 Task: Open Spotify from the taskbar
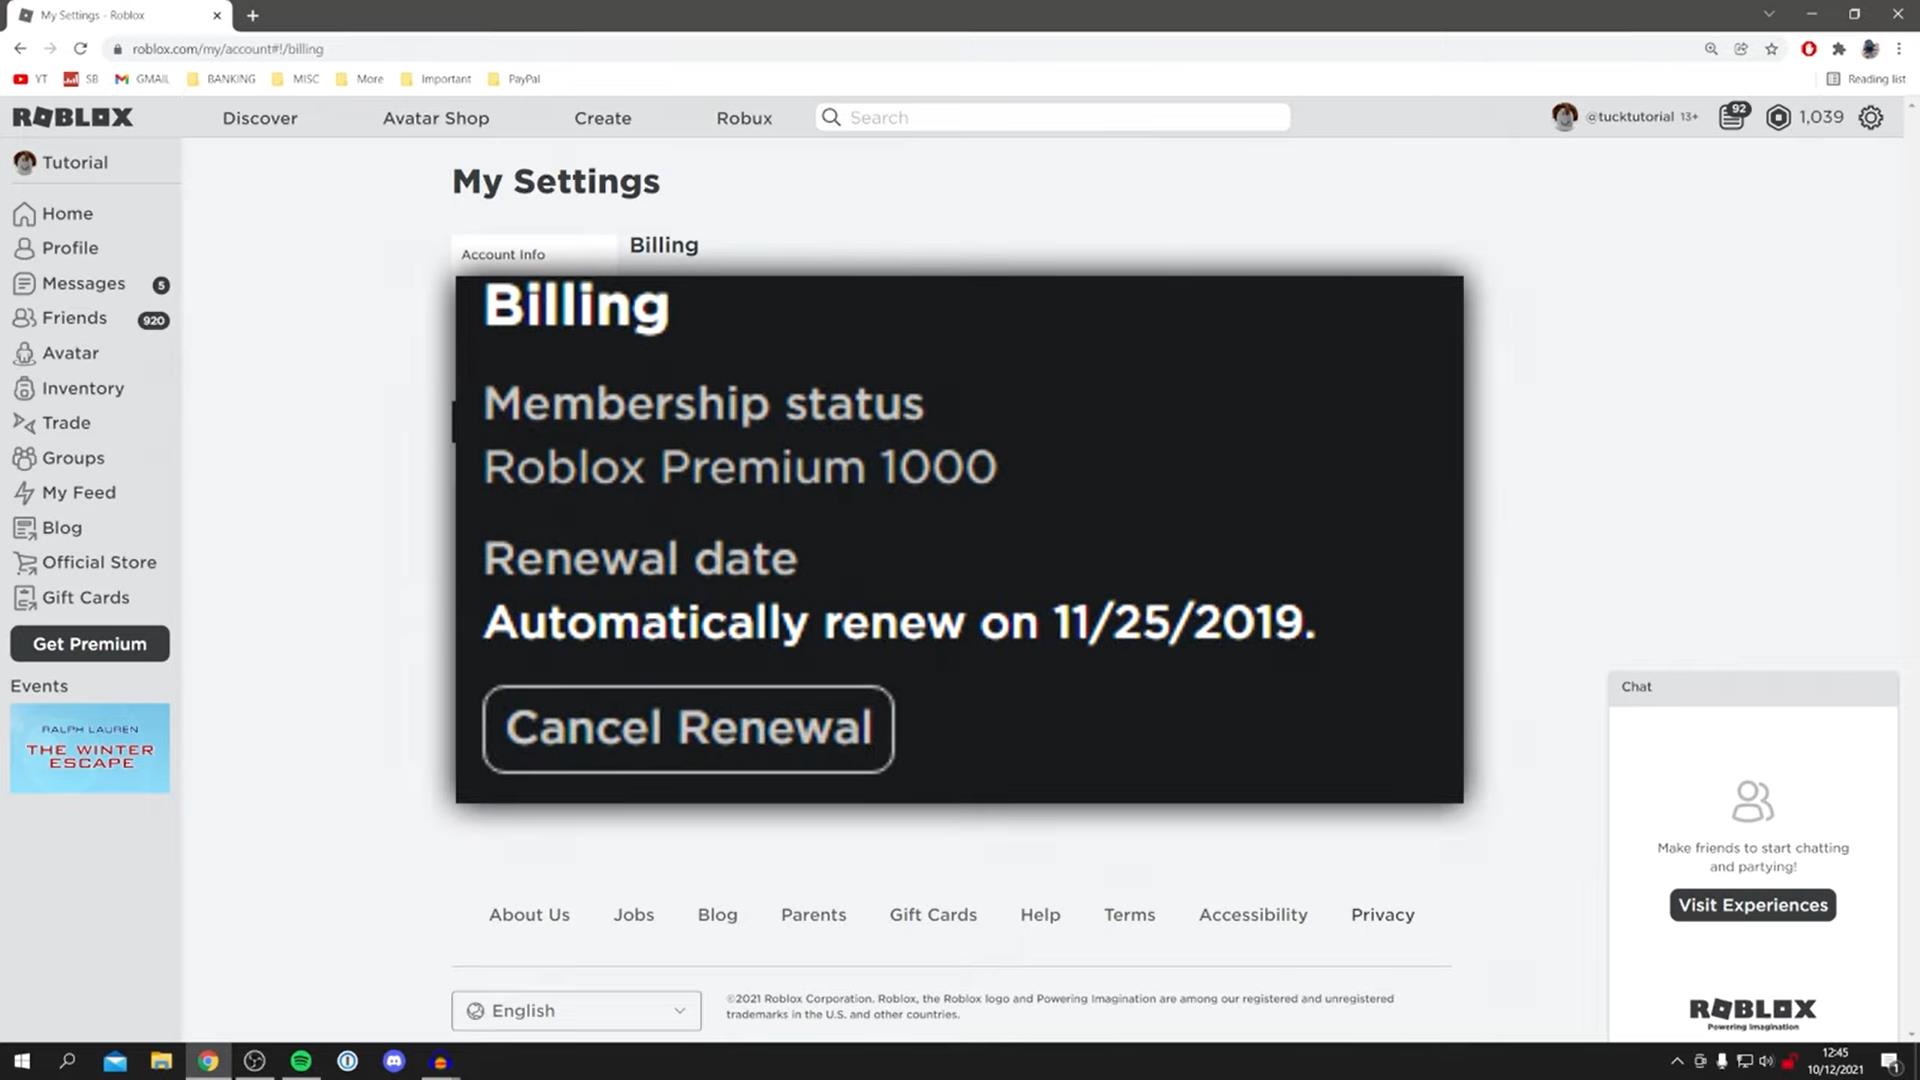301,1061
